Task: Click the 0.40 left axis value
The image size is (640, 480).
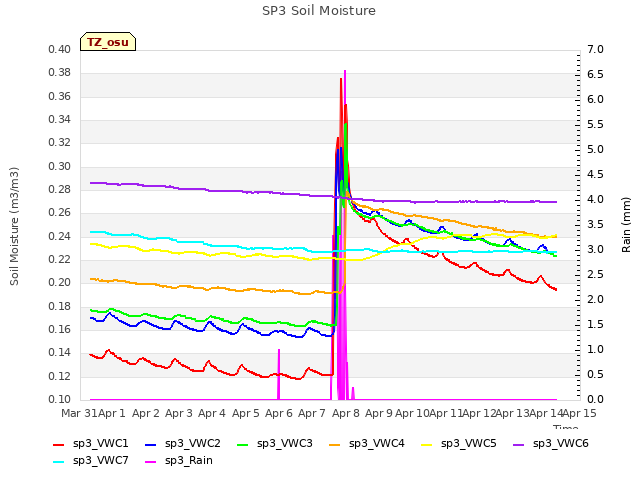Action: [60, 49]
